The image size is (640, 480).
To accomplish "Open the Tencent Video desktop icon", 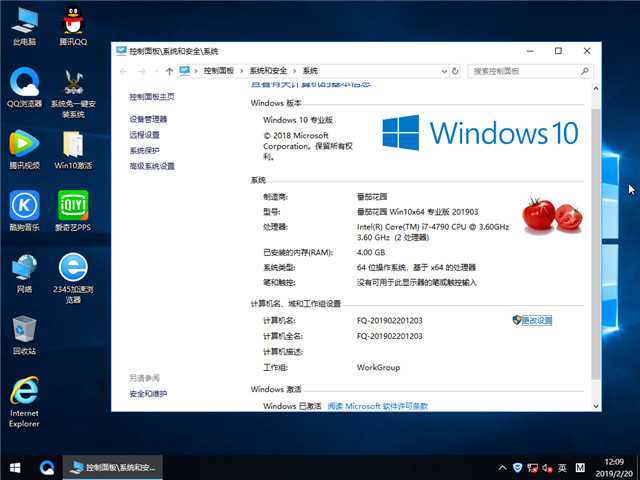I will click(x=24, y=148).
